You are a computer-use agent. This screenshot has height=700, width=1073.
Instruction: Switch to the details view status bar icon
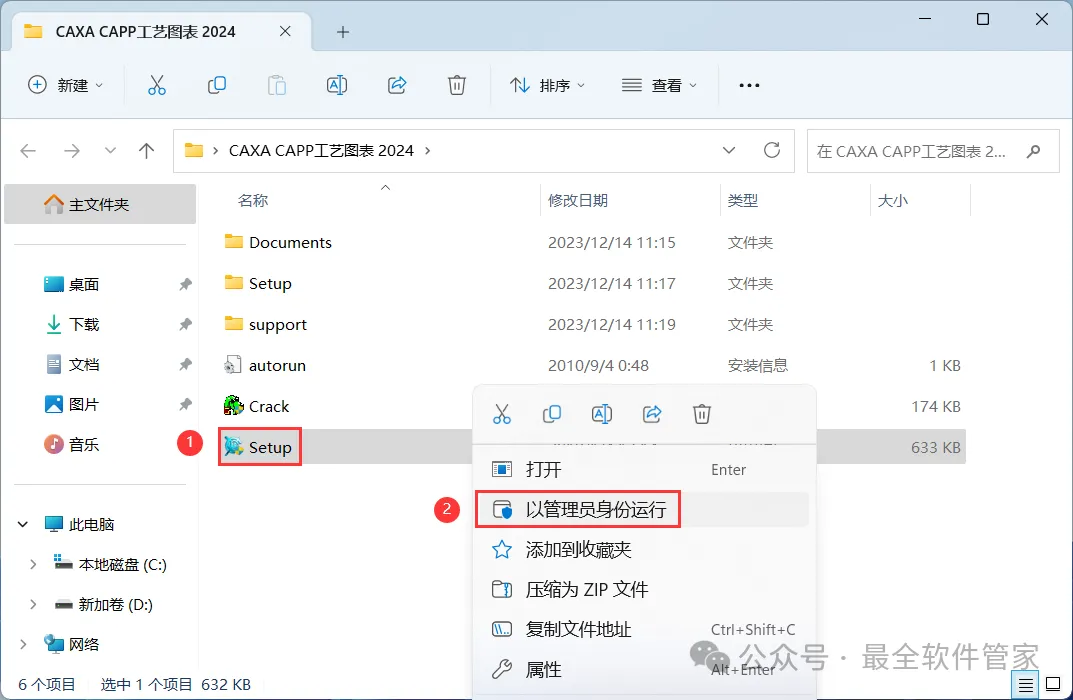tap(1026, 684)
